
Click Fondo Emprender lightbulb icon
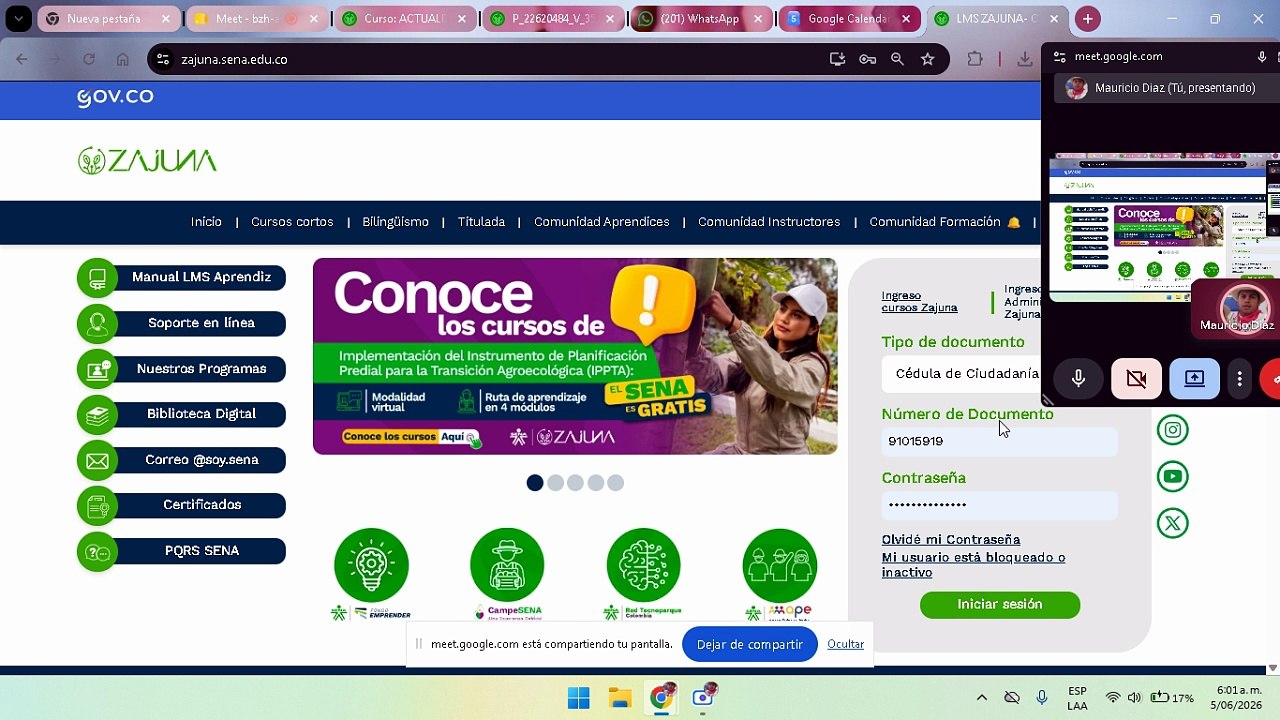(371, 565)
